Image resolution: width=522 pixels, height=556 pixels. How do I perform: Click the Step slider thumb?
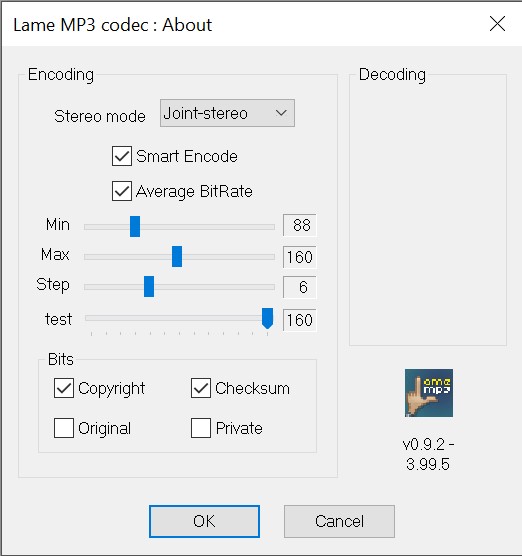[149, 287]
